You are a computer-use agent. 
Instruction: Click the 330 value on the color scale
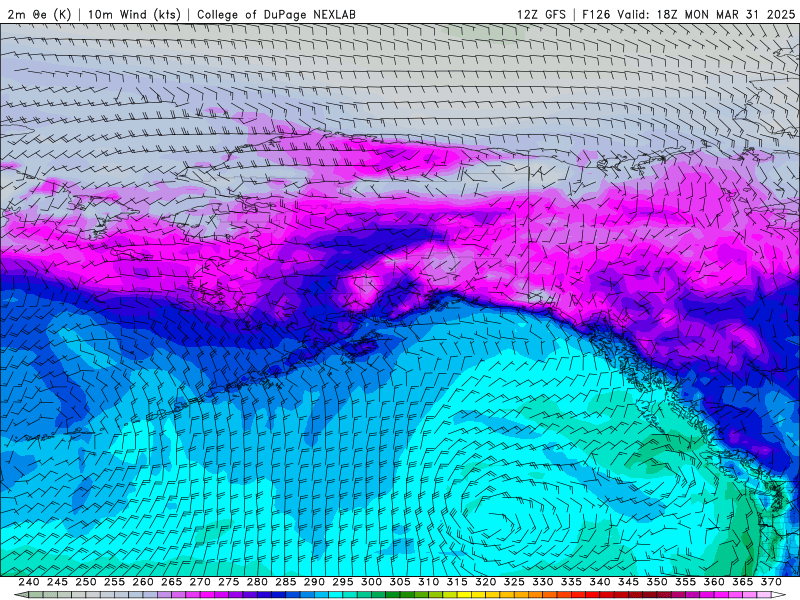543,582
